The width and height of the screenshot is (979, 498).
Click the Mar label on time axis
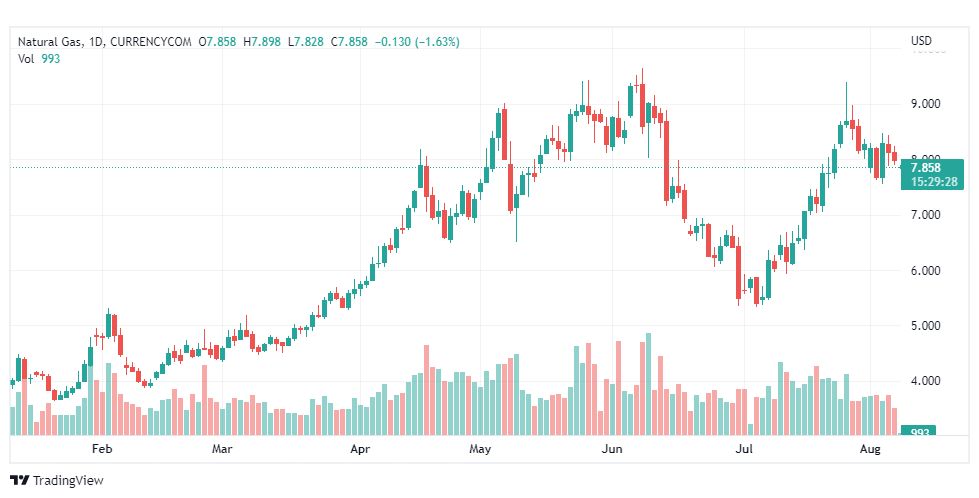pyautogui.click(x=222, y=449)
